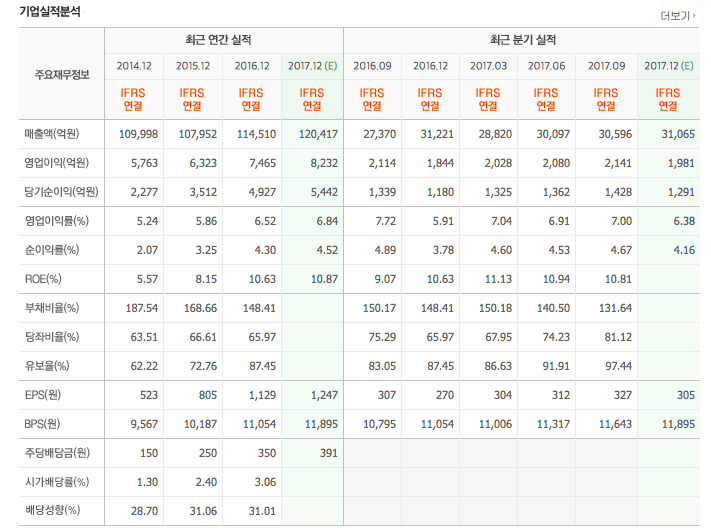Select the net margin value 2.07
This screenshot has width=711, height=532.
147,250
